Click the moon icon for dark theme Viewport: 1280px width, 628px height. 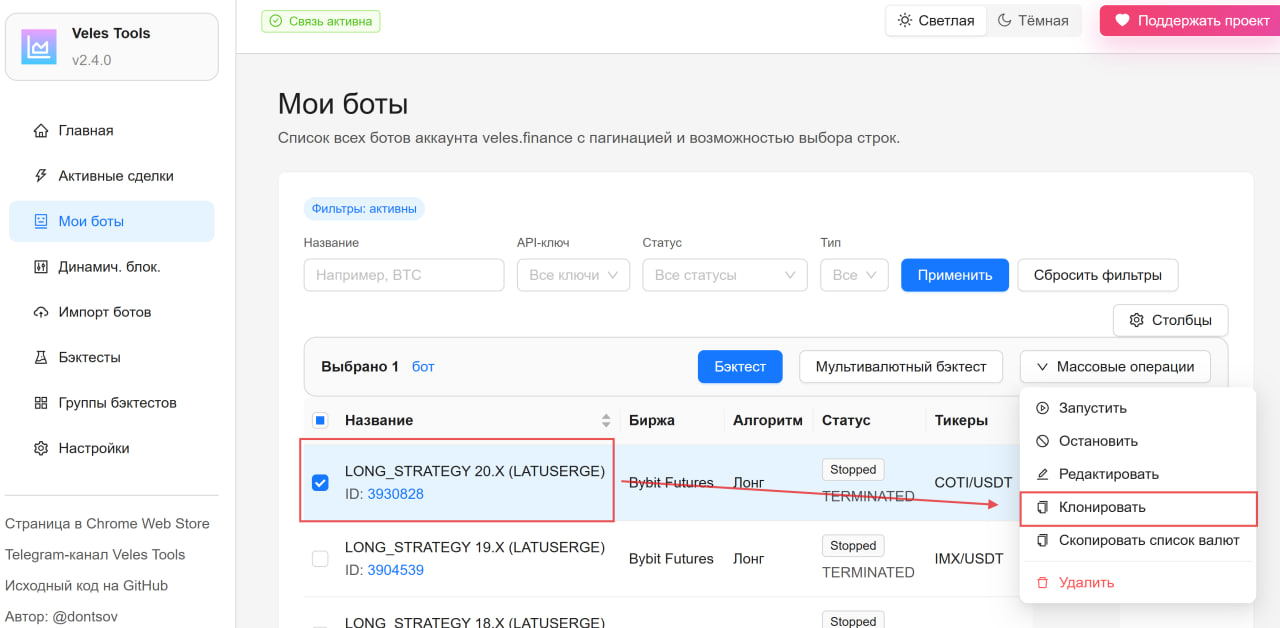pos(1005,20)
